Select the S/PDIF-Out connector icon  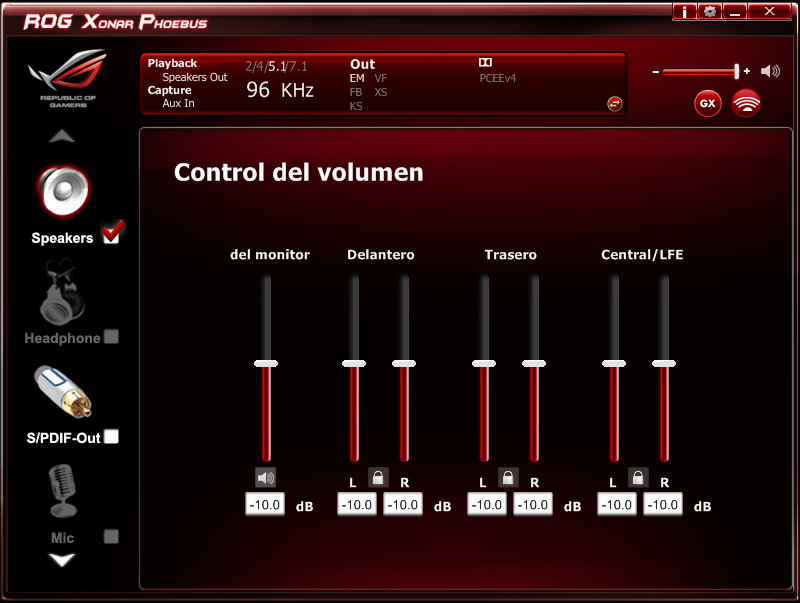coord(63,391)
